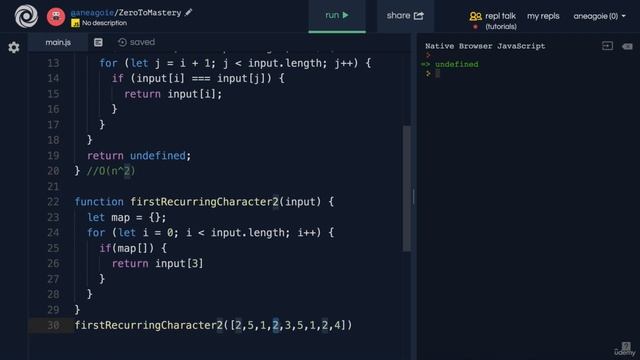640x360 pixels.
Task: Open the share button
Action: pos(405,16)
